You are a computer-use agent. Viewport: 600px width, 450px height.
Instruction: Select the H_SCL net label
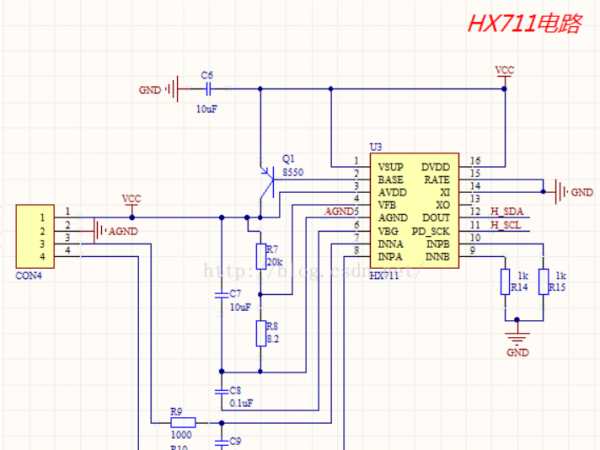[x=507, y=225]
